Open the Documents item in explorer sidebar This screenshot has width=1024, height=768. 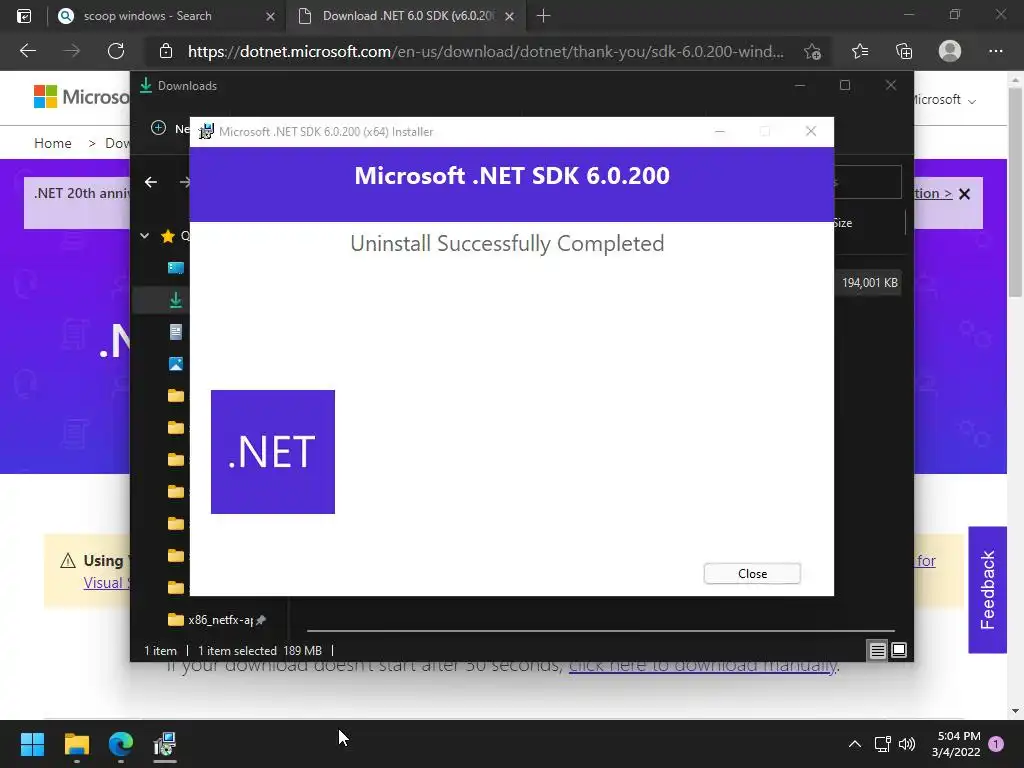tap(176, 332)
